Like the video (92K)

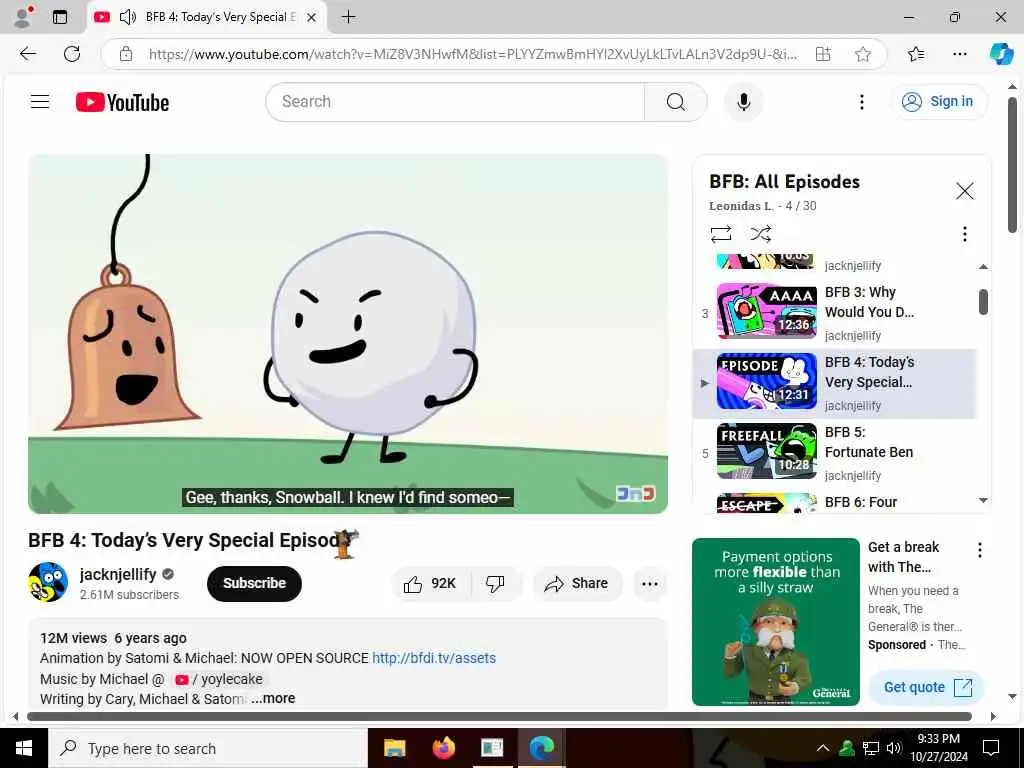click(430, 583)
